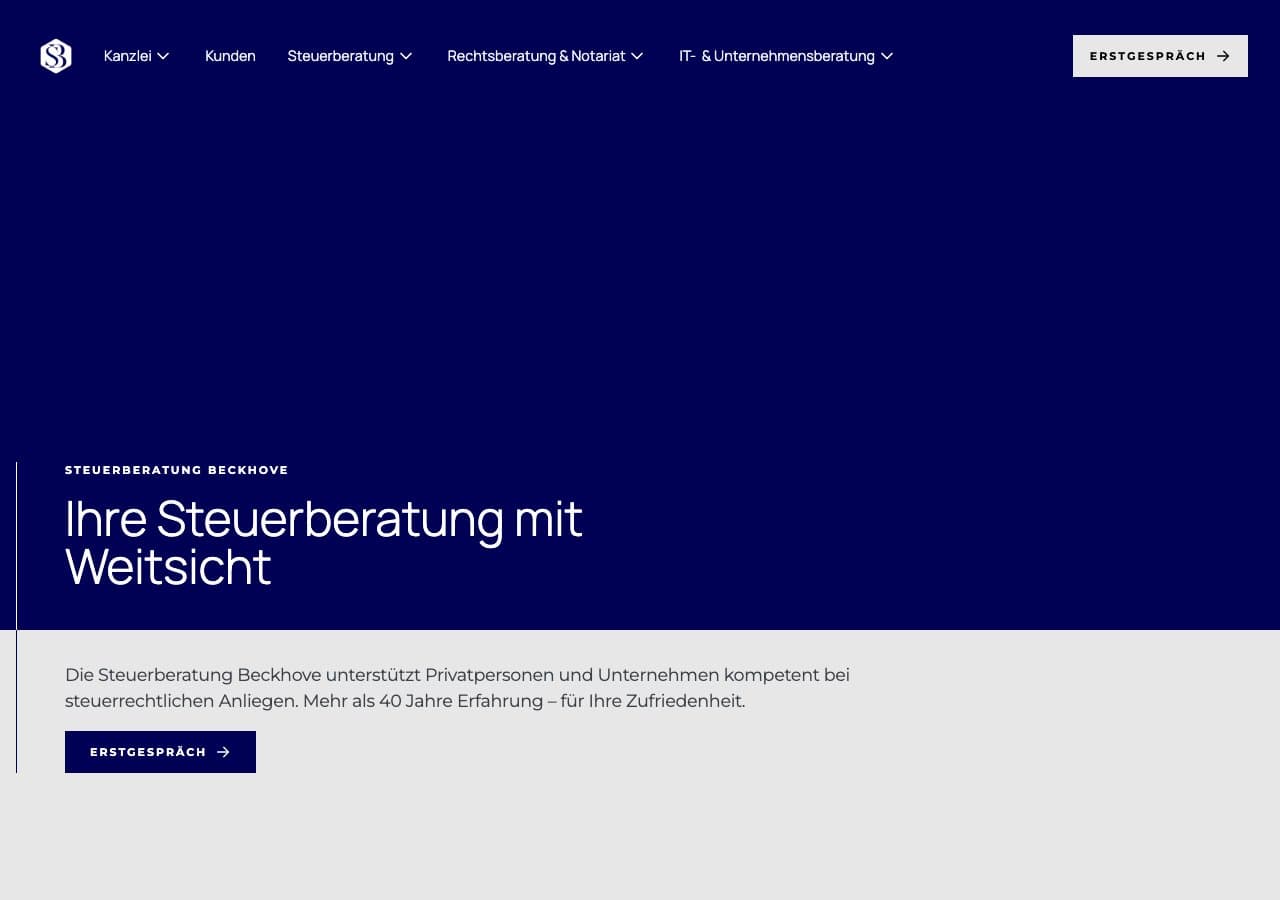1280x900 pixels.
Task: Click the chevron icon beside IT- & Unternehmensberatung
Action: tap(886, 56)
